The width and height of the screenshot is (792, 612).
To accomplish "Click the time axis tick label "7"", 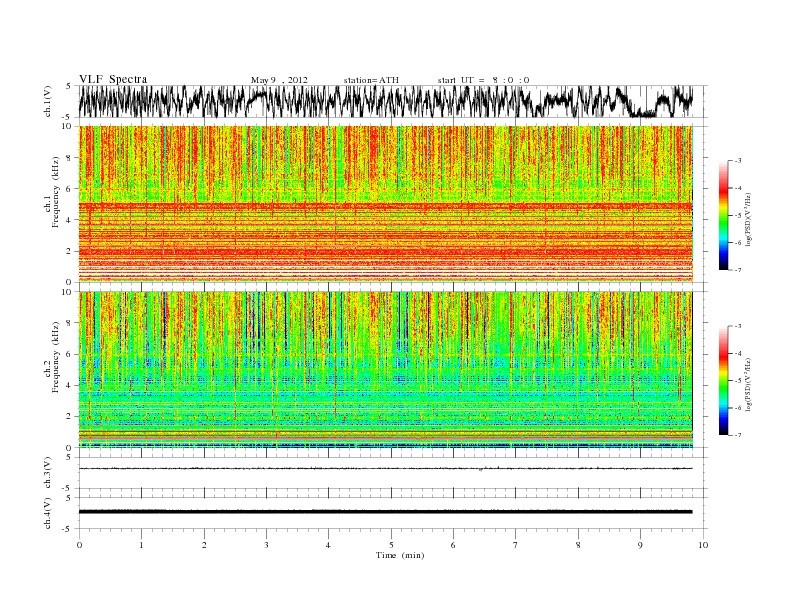I will [516, 545].
